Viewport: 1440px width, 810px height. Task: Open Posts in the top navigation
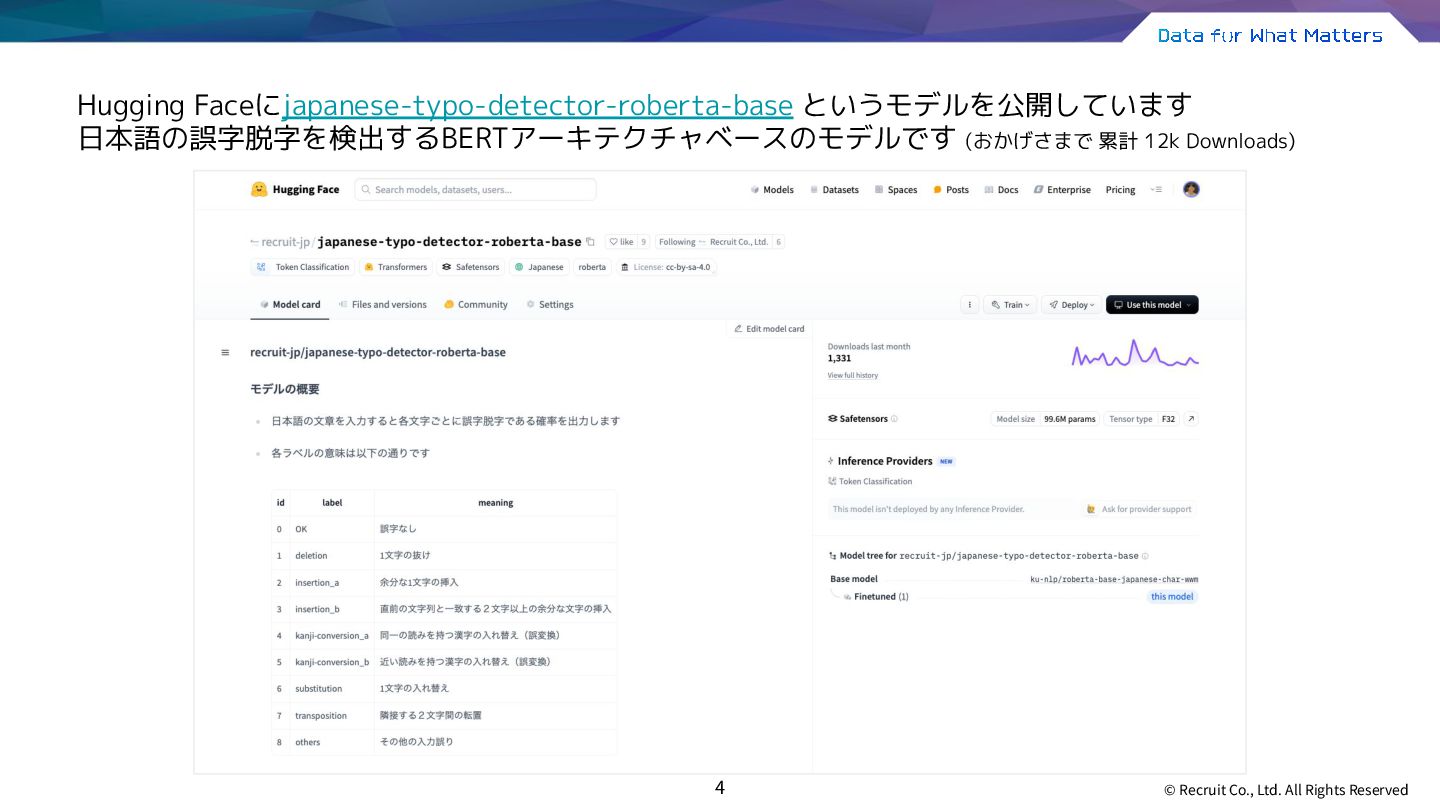[x=951, y=190]
